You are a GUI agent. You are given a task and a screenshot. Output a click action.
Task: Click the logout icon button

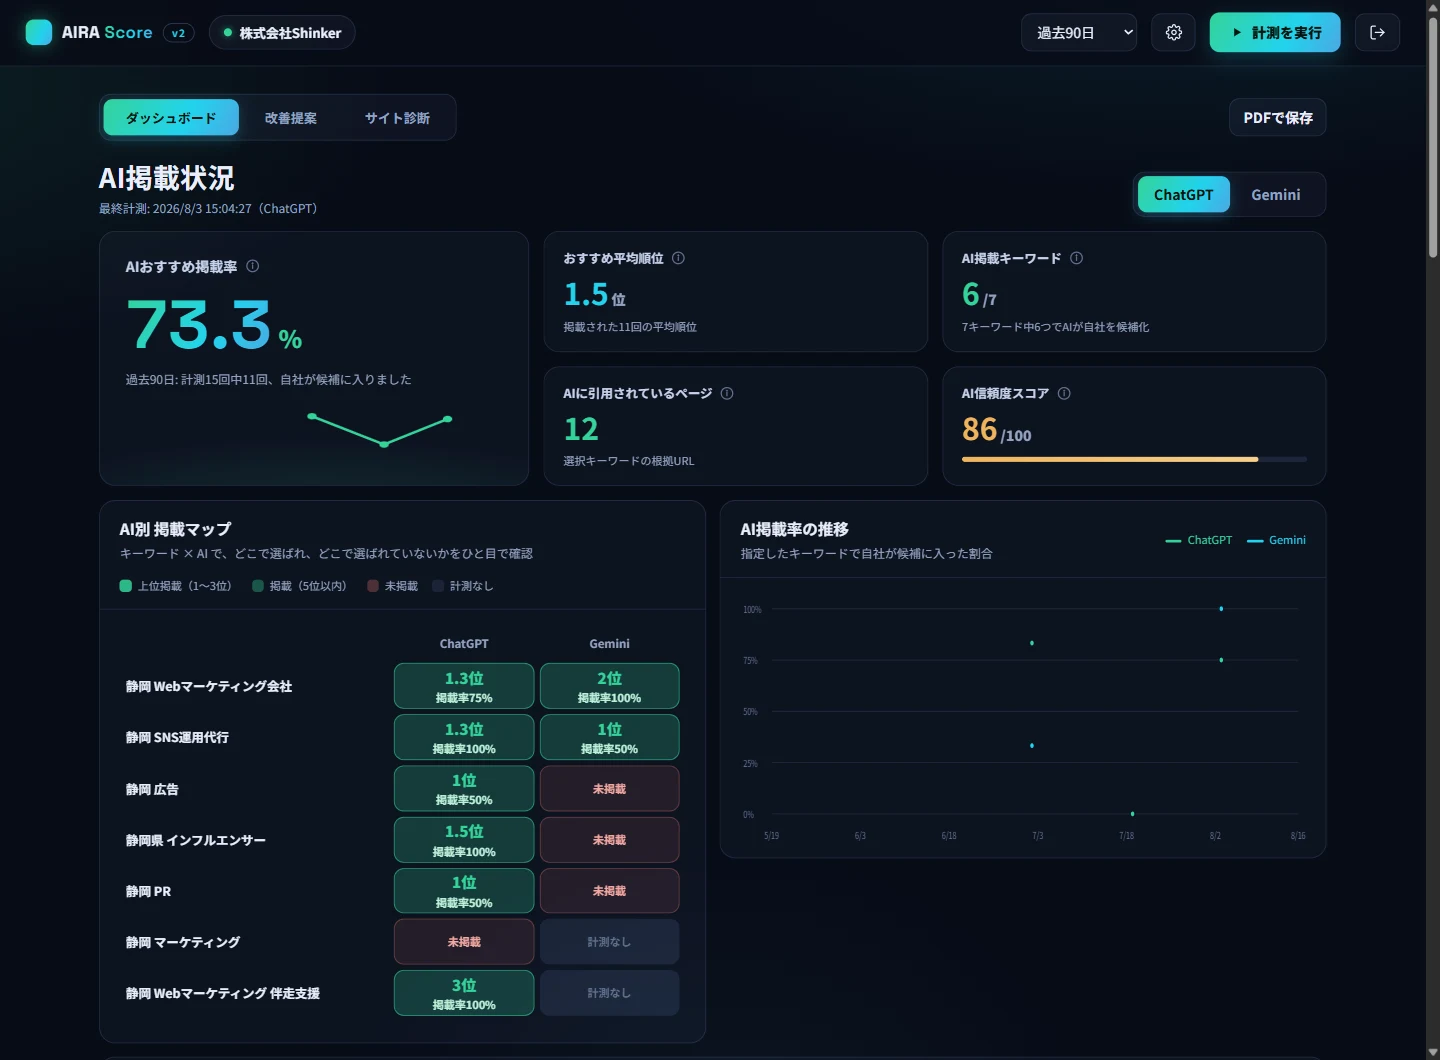pyautogui.click(x=1377, y=33)
